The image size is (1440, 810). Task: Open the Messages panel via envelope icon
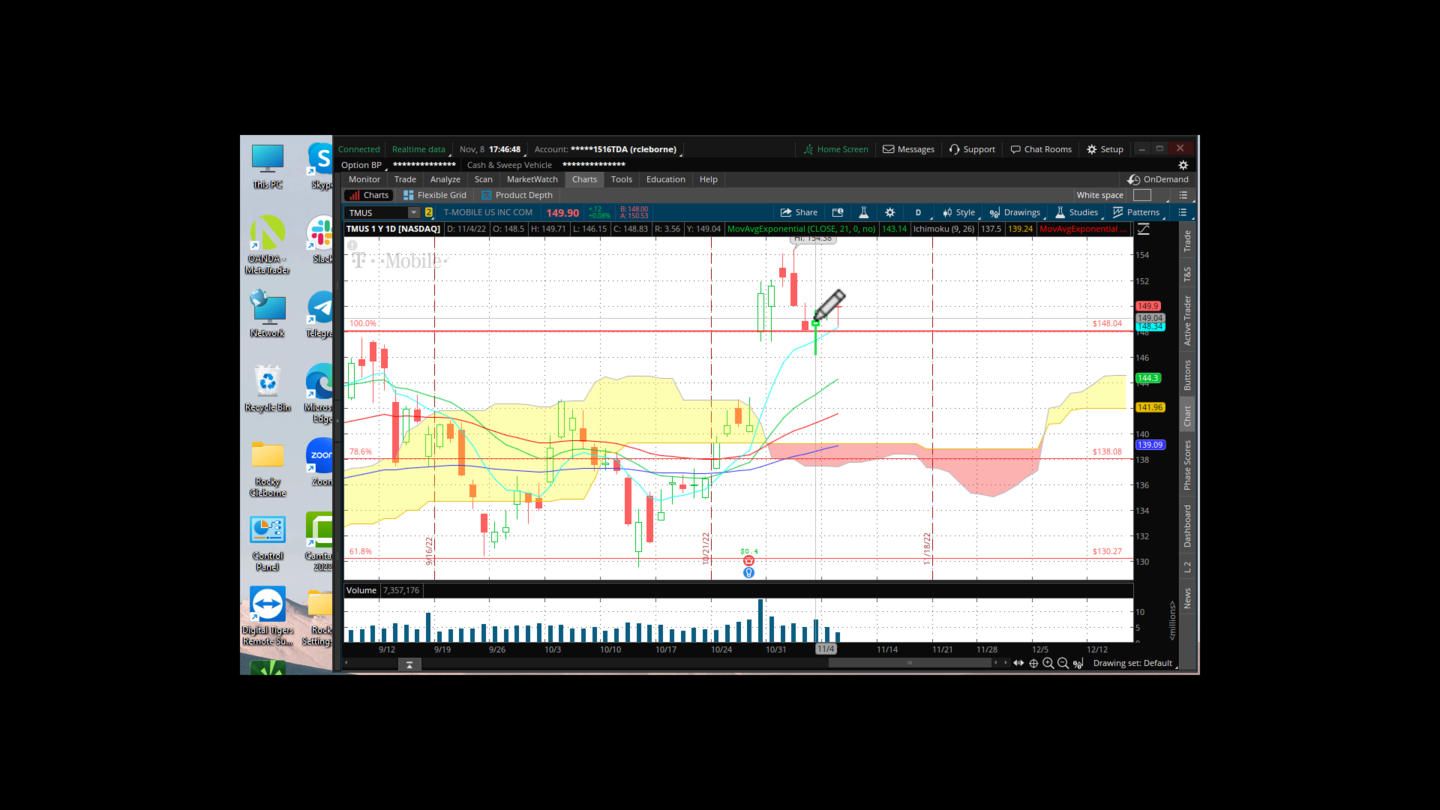click(908, 149)
